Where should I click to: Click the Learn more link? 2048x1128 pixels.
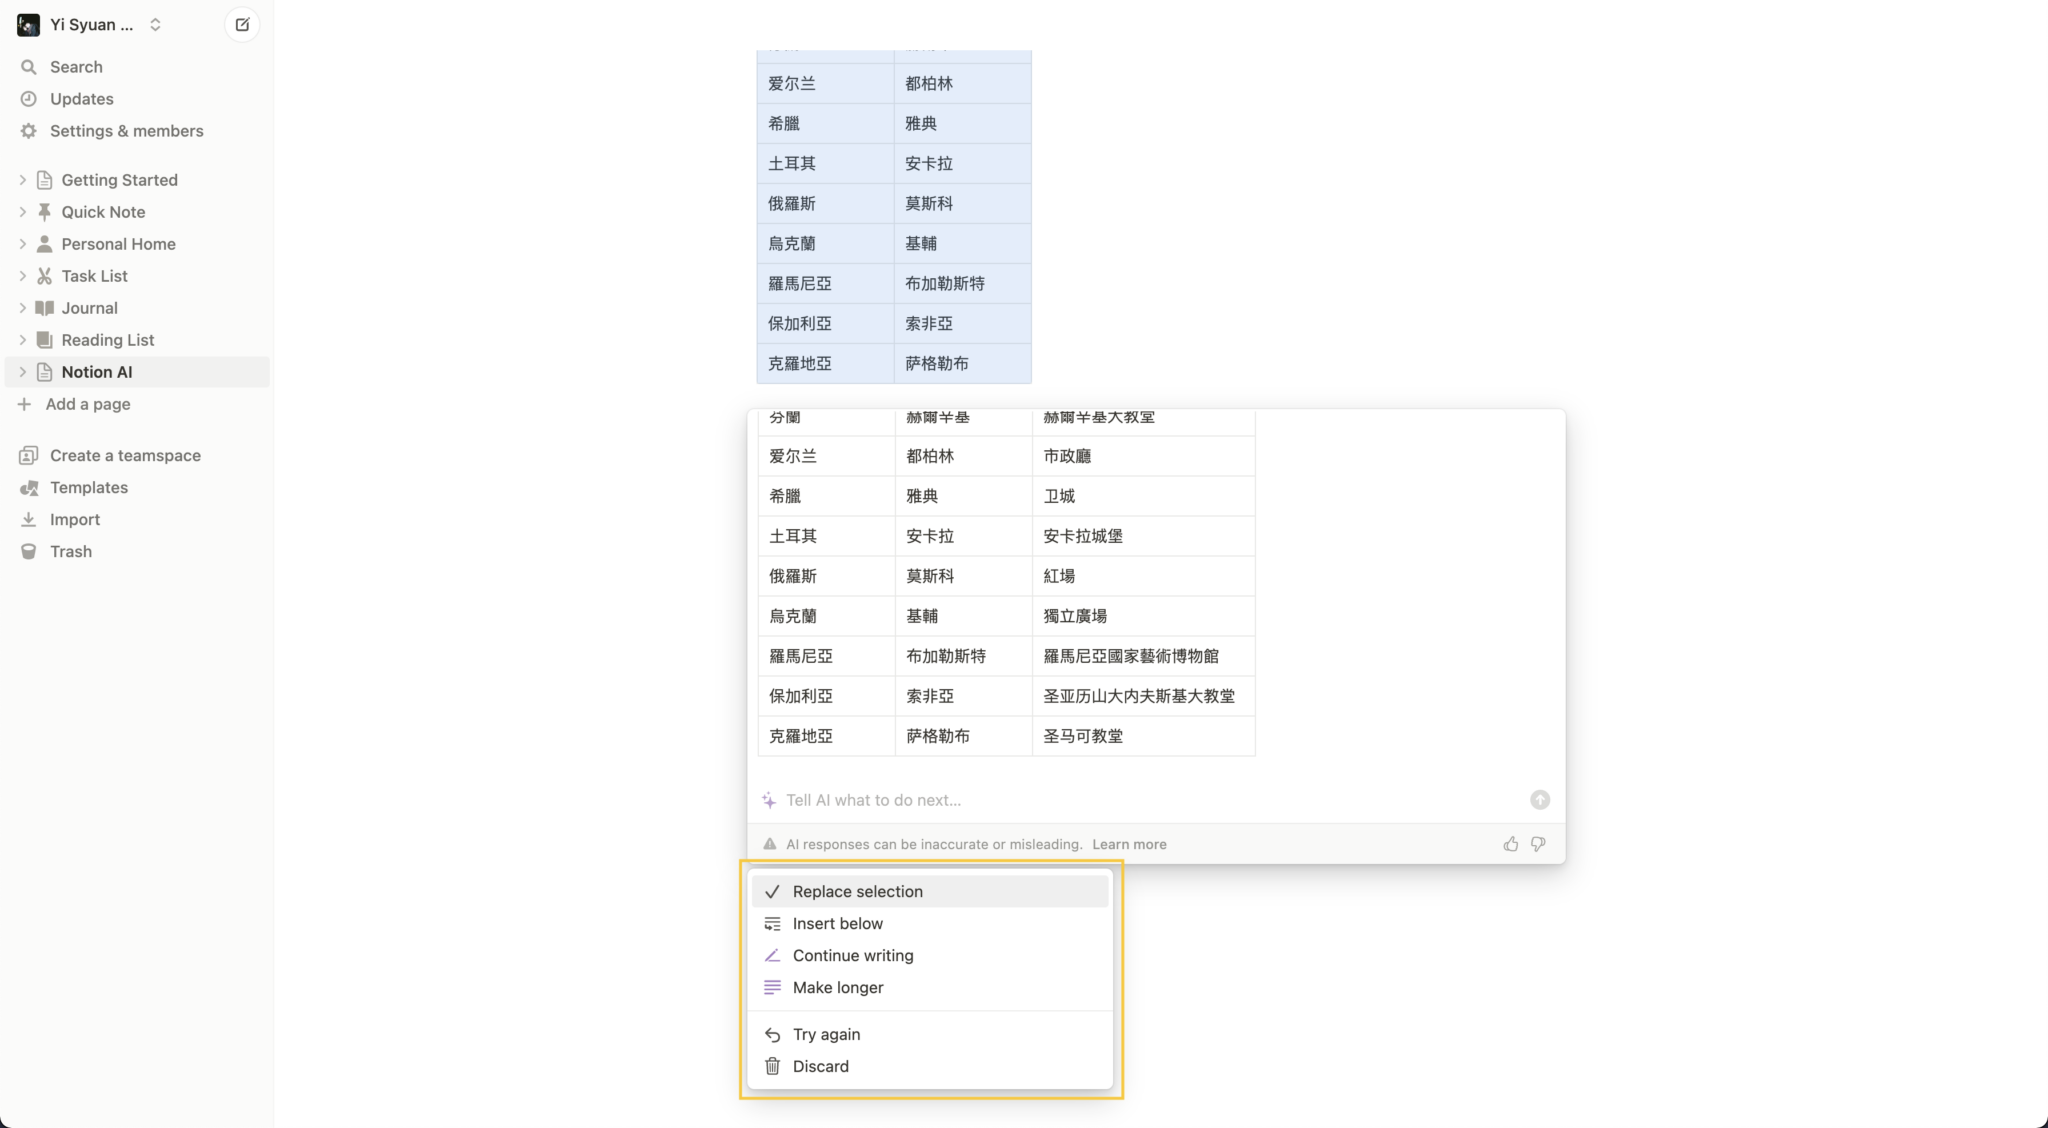(x=1128, y=843)
